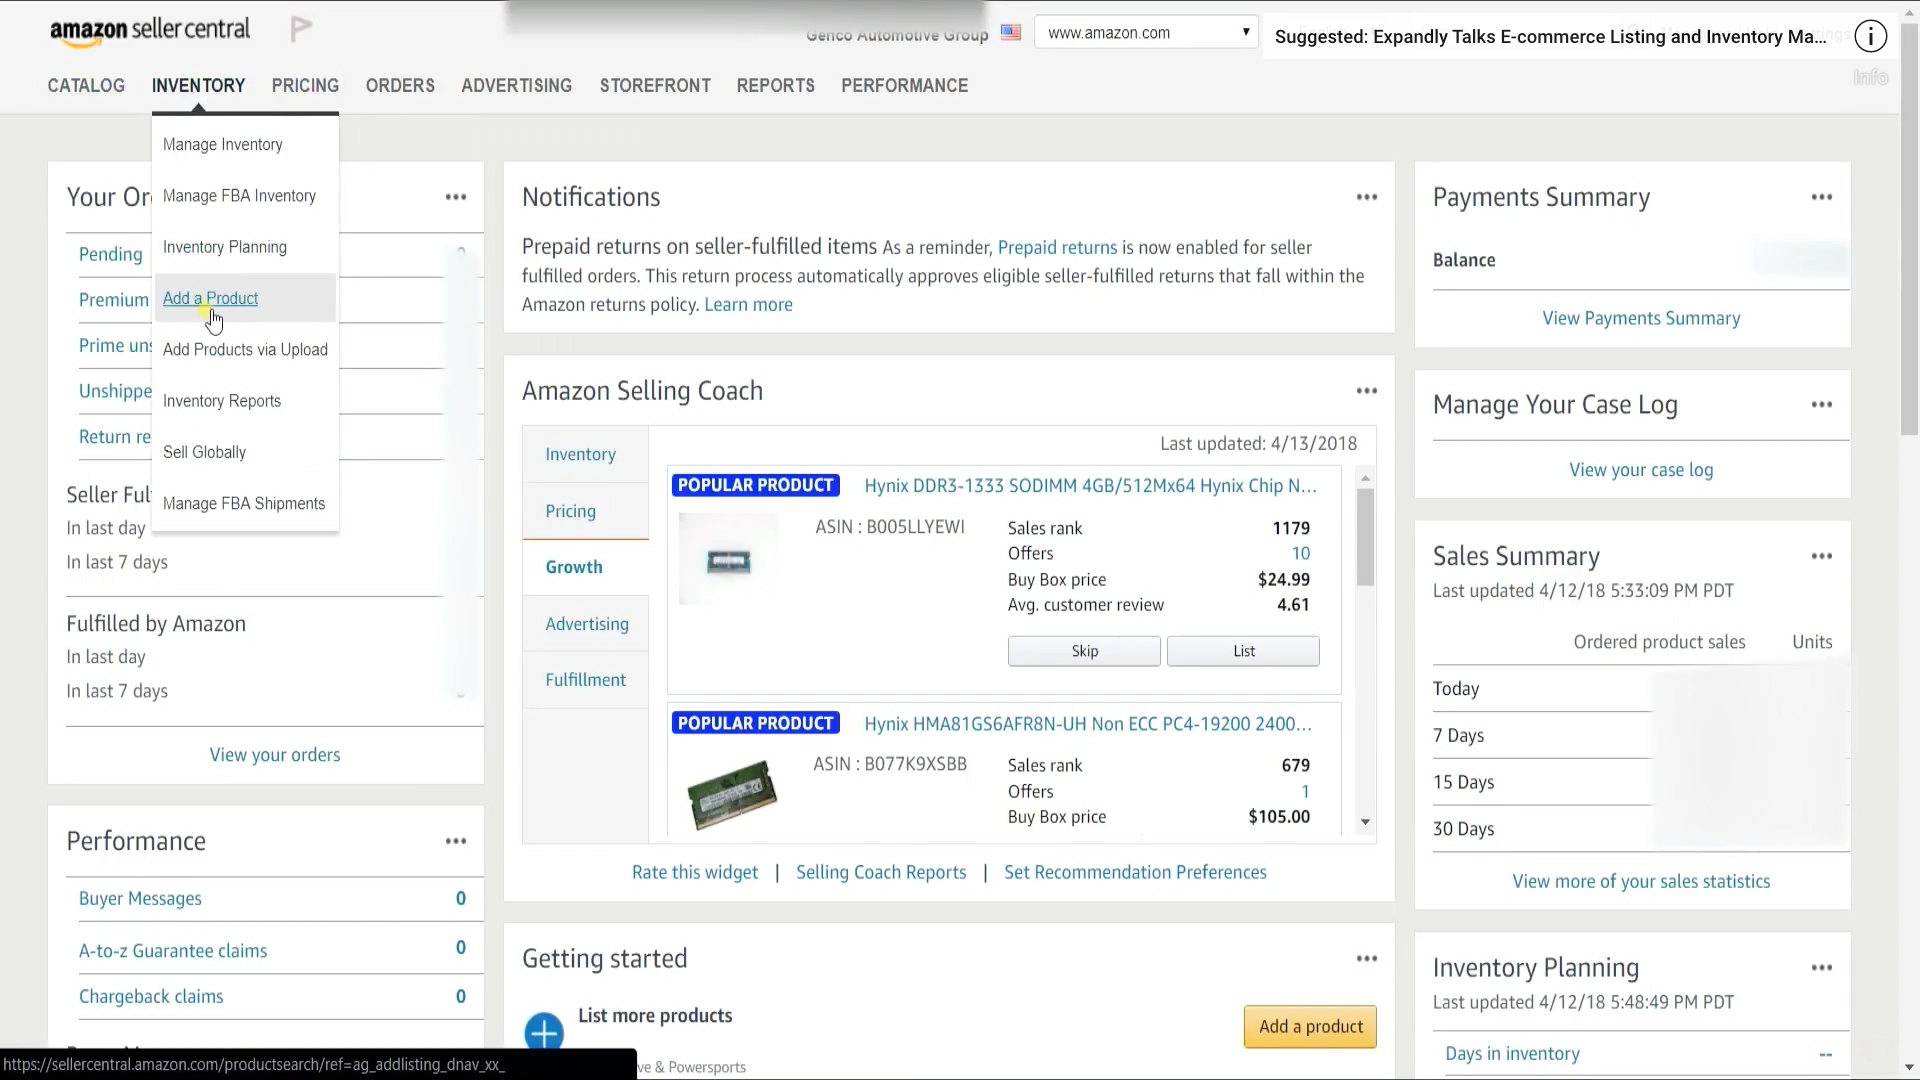Open Notifications widget options menu
1920x1080 pixels.
point(1367,197)
